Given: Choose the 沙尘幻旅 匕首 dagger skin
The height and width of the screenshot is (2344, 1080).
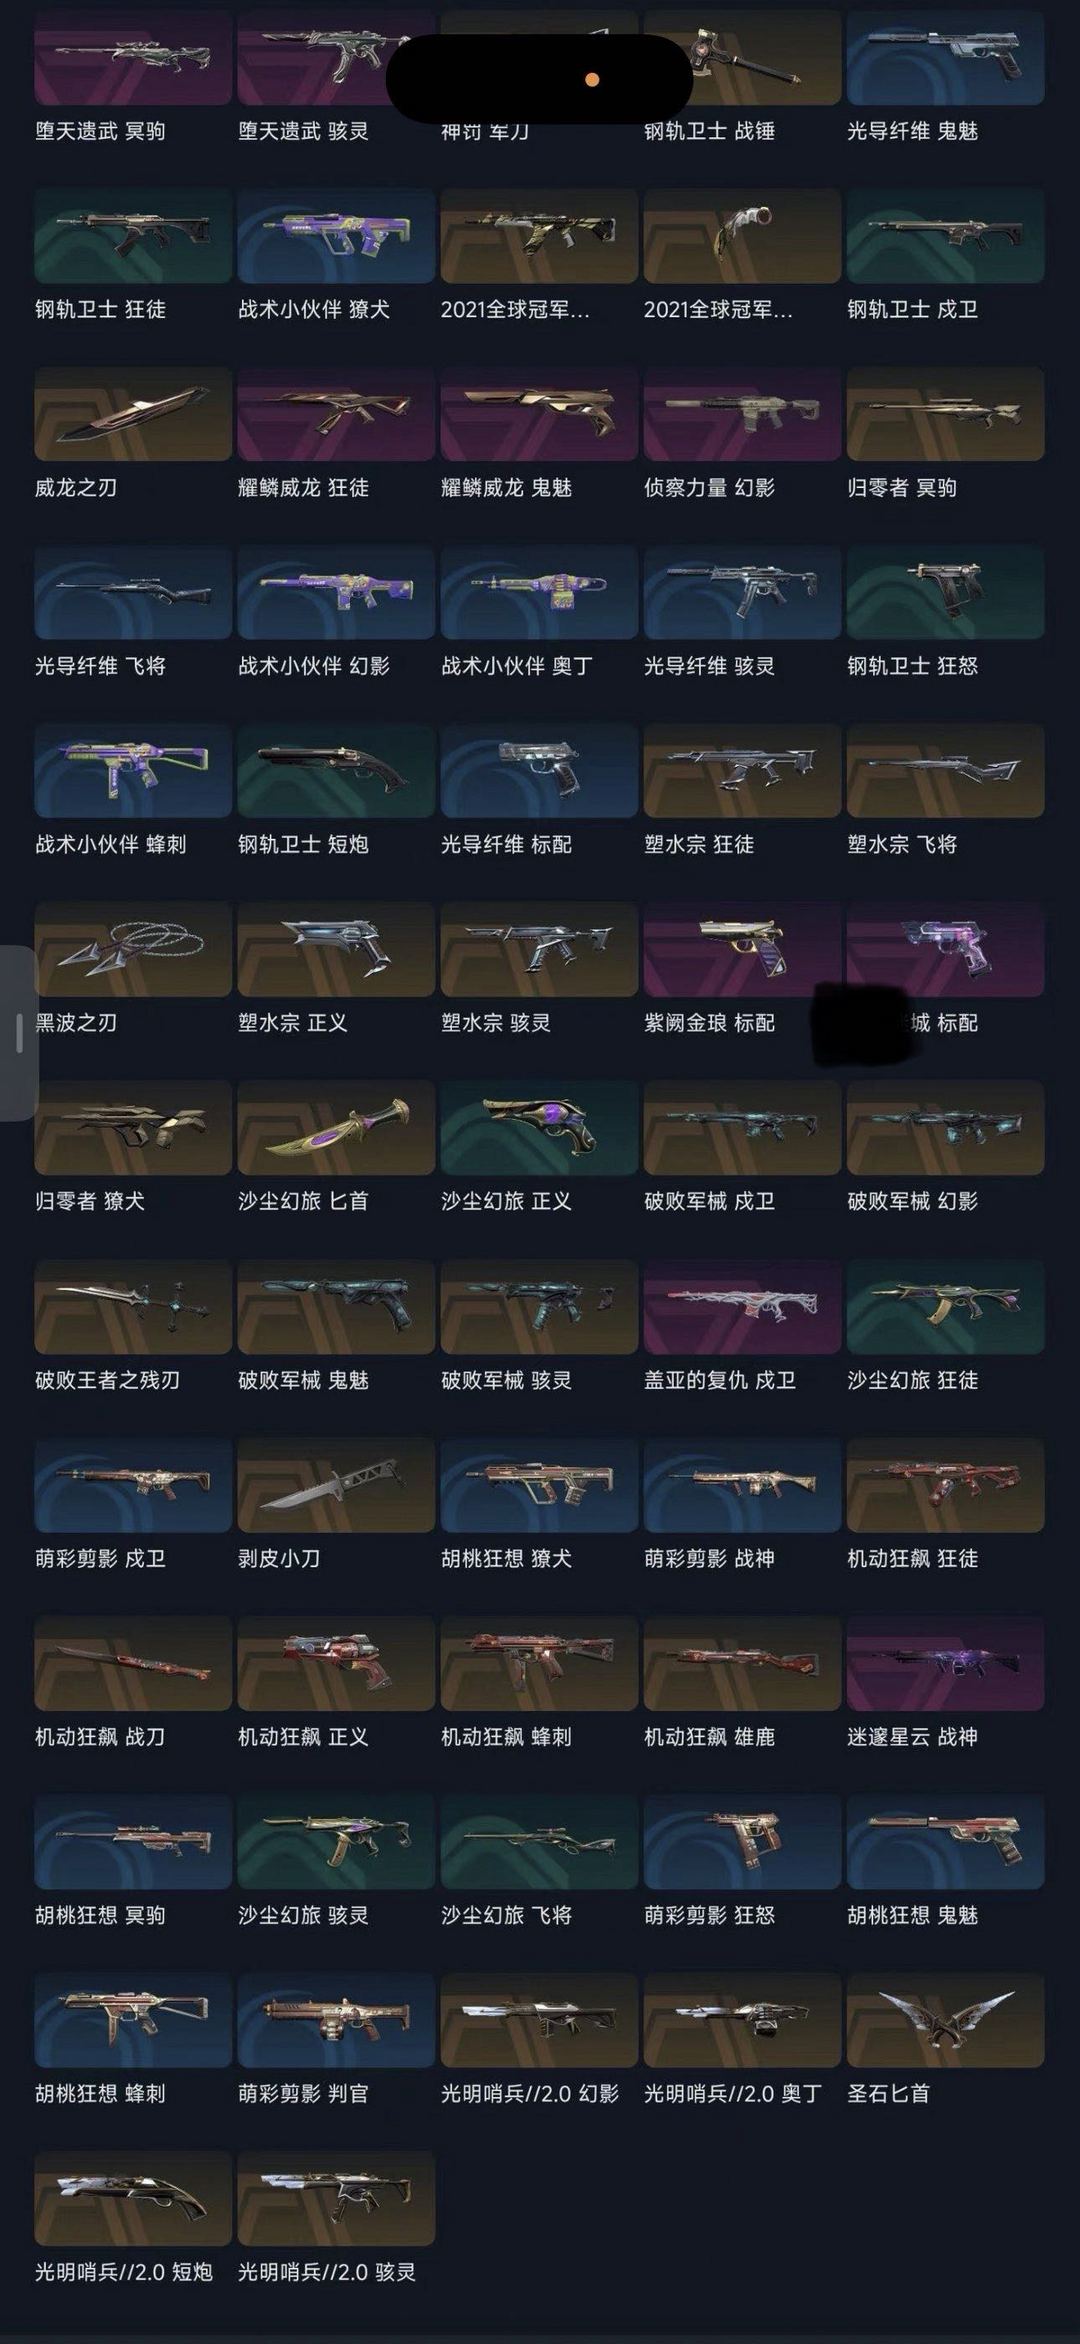Looking at the screenshot, I should tap(336, 1127).
